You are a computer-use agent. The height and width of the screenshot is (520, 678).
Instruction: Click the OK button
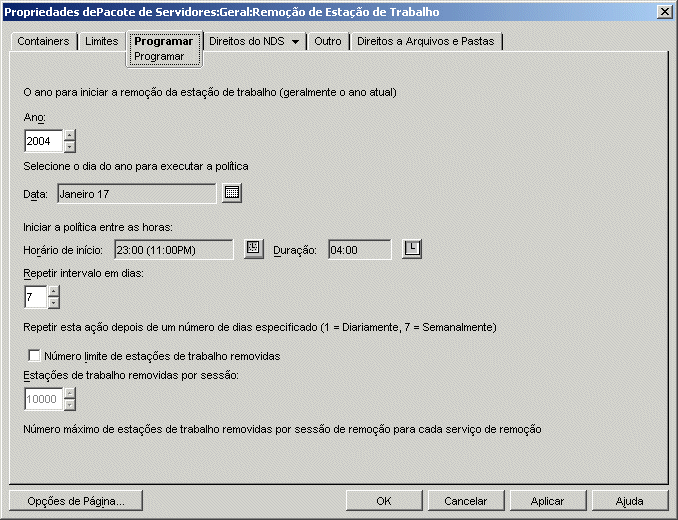click(384, 501)
